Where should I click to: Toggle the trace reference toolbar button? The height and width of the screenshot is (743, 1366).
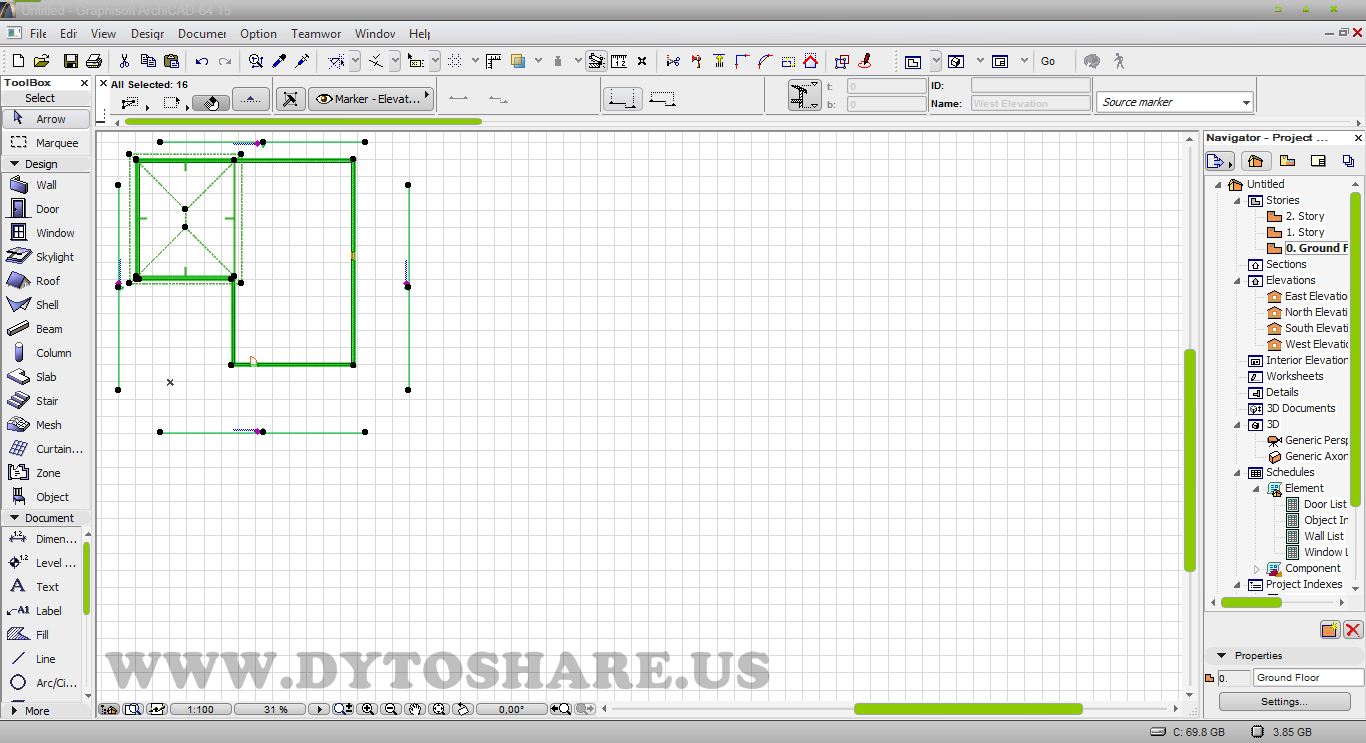coord(518,61)
